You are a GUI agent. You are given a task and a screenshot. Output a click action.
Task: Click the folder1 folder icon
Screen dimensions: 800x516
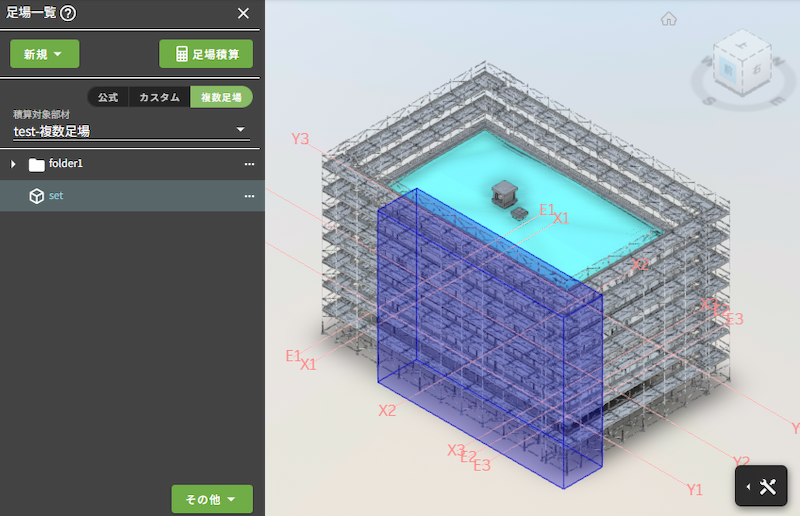tap(37, 164)
